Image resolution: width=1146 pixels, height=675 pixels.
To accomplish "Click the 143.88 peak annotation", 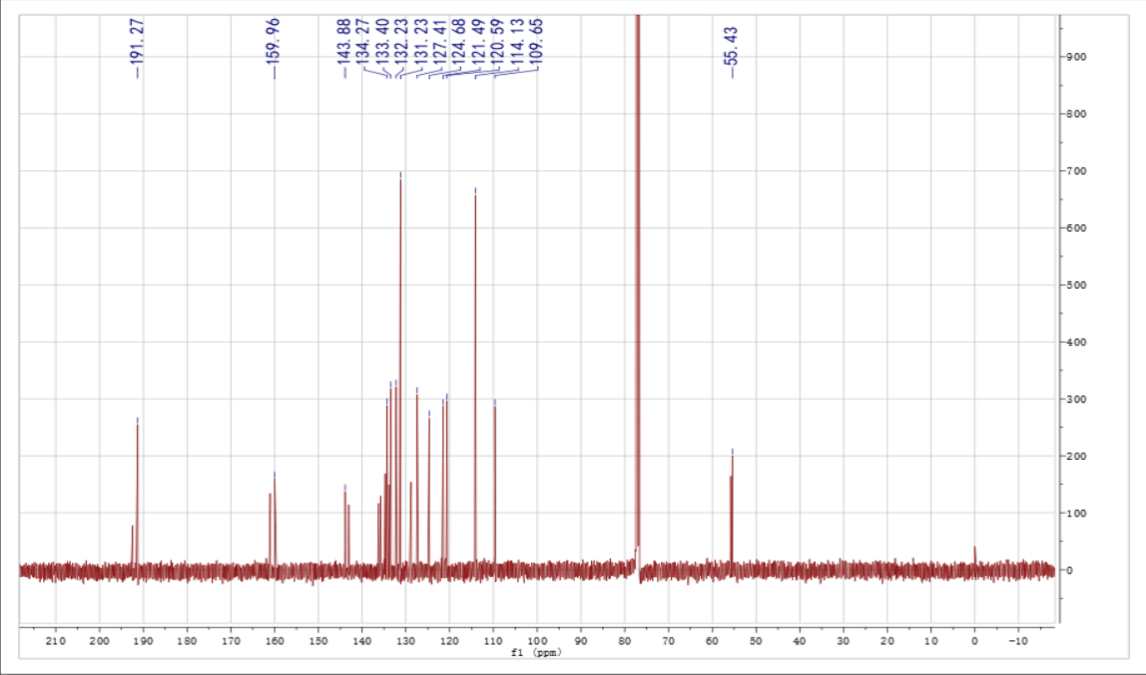I will tap(345, 47).
